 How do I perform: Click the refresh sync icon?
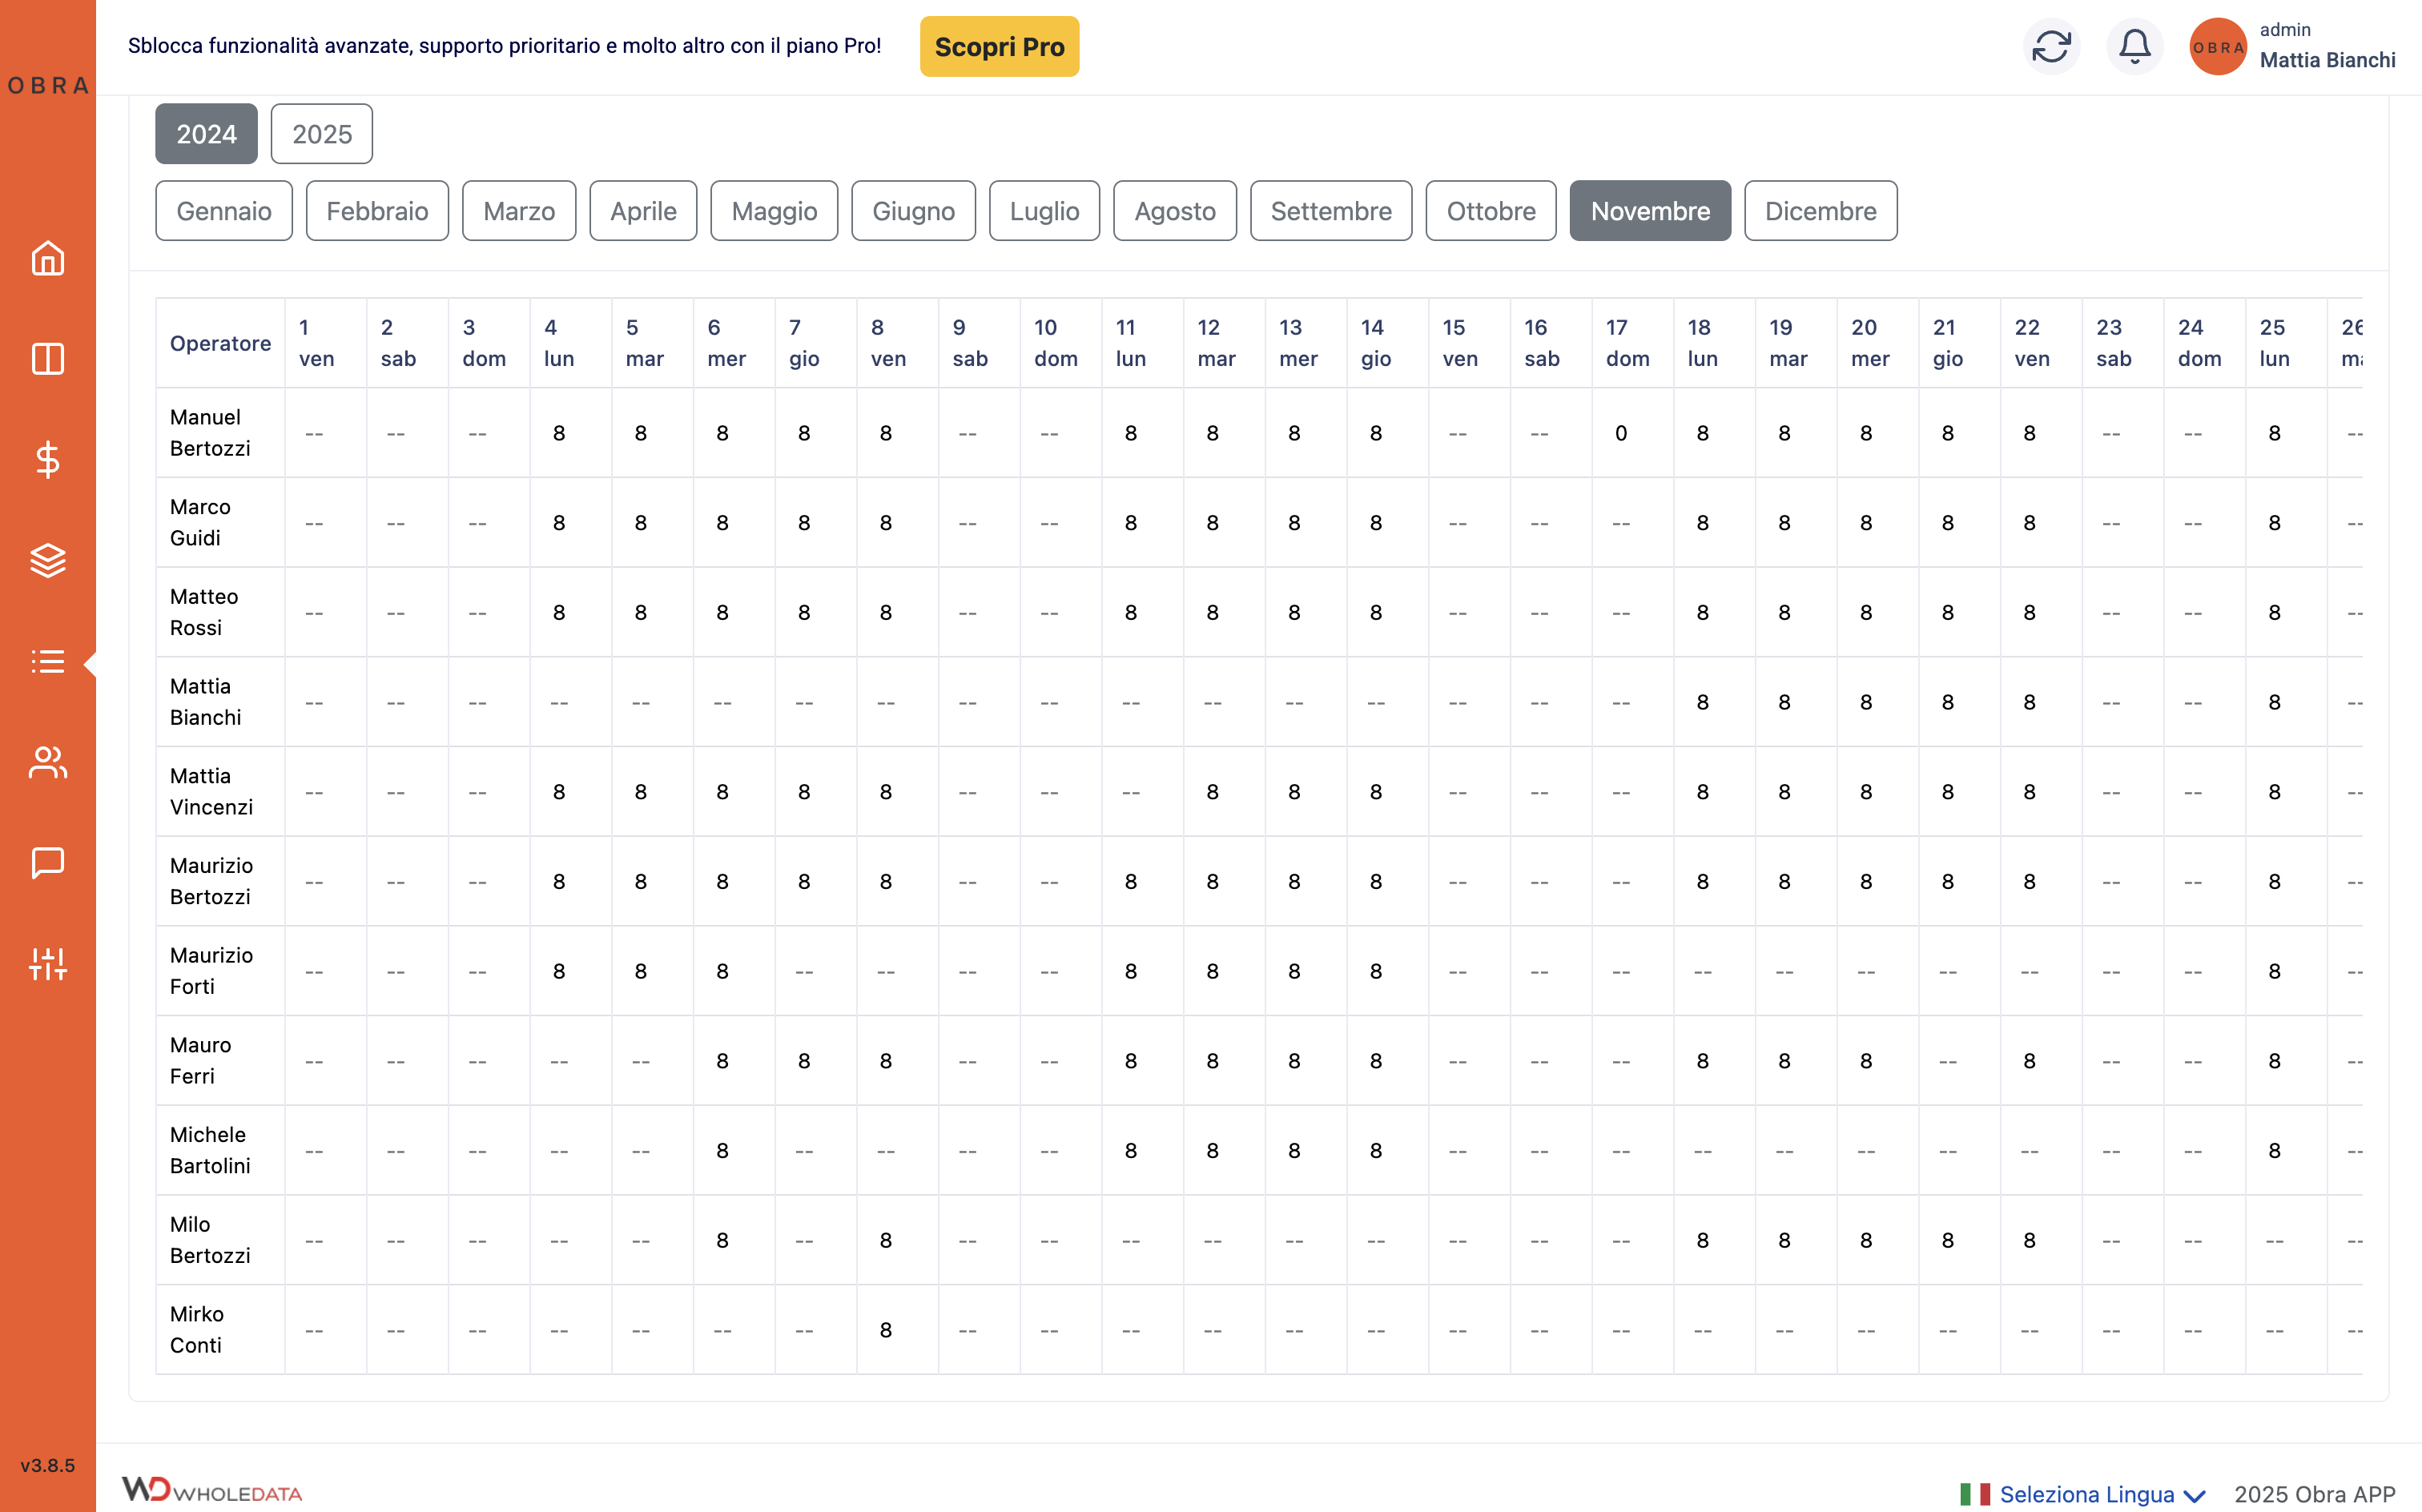2050,46
